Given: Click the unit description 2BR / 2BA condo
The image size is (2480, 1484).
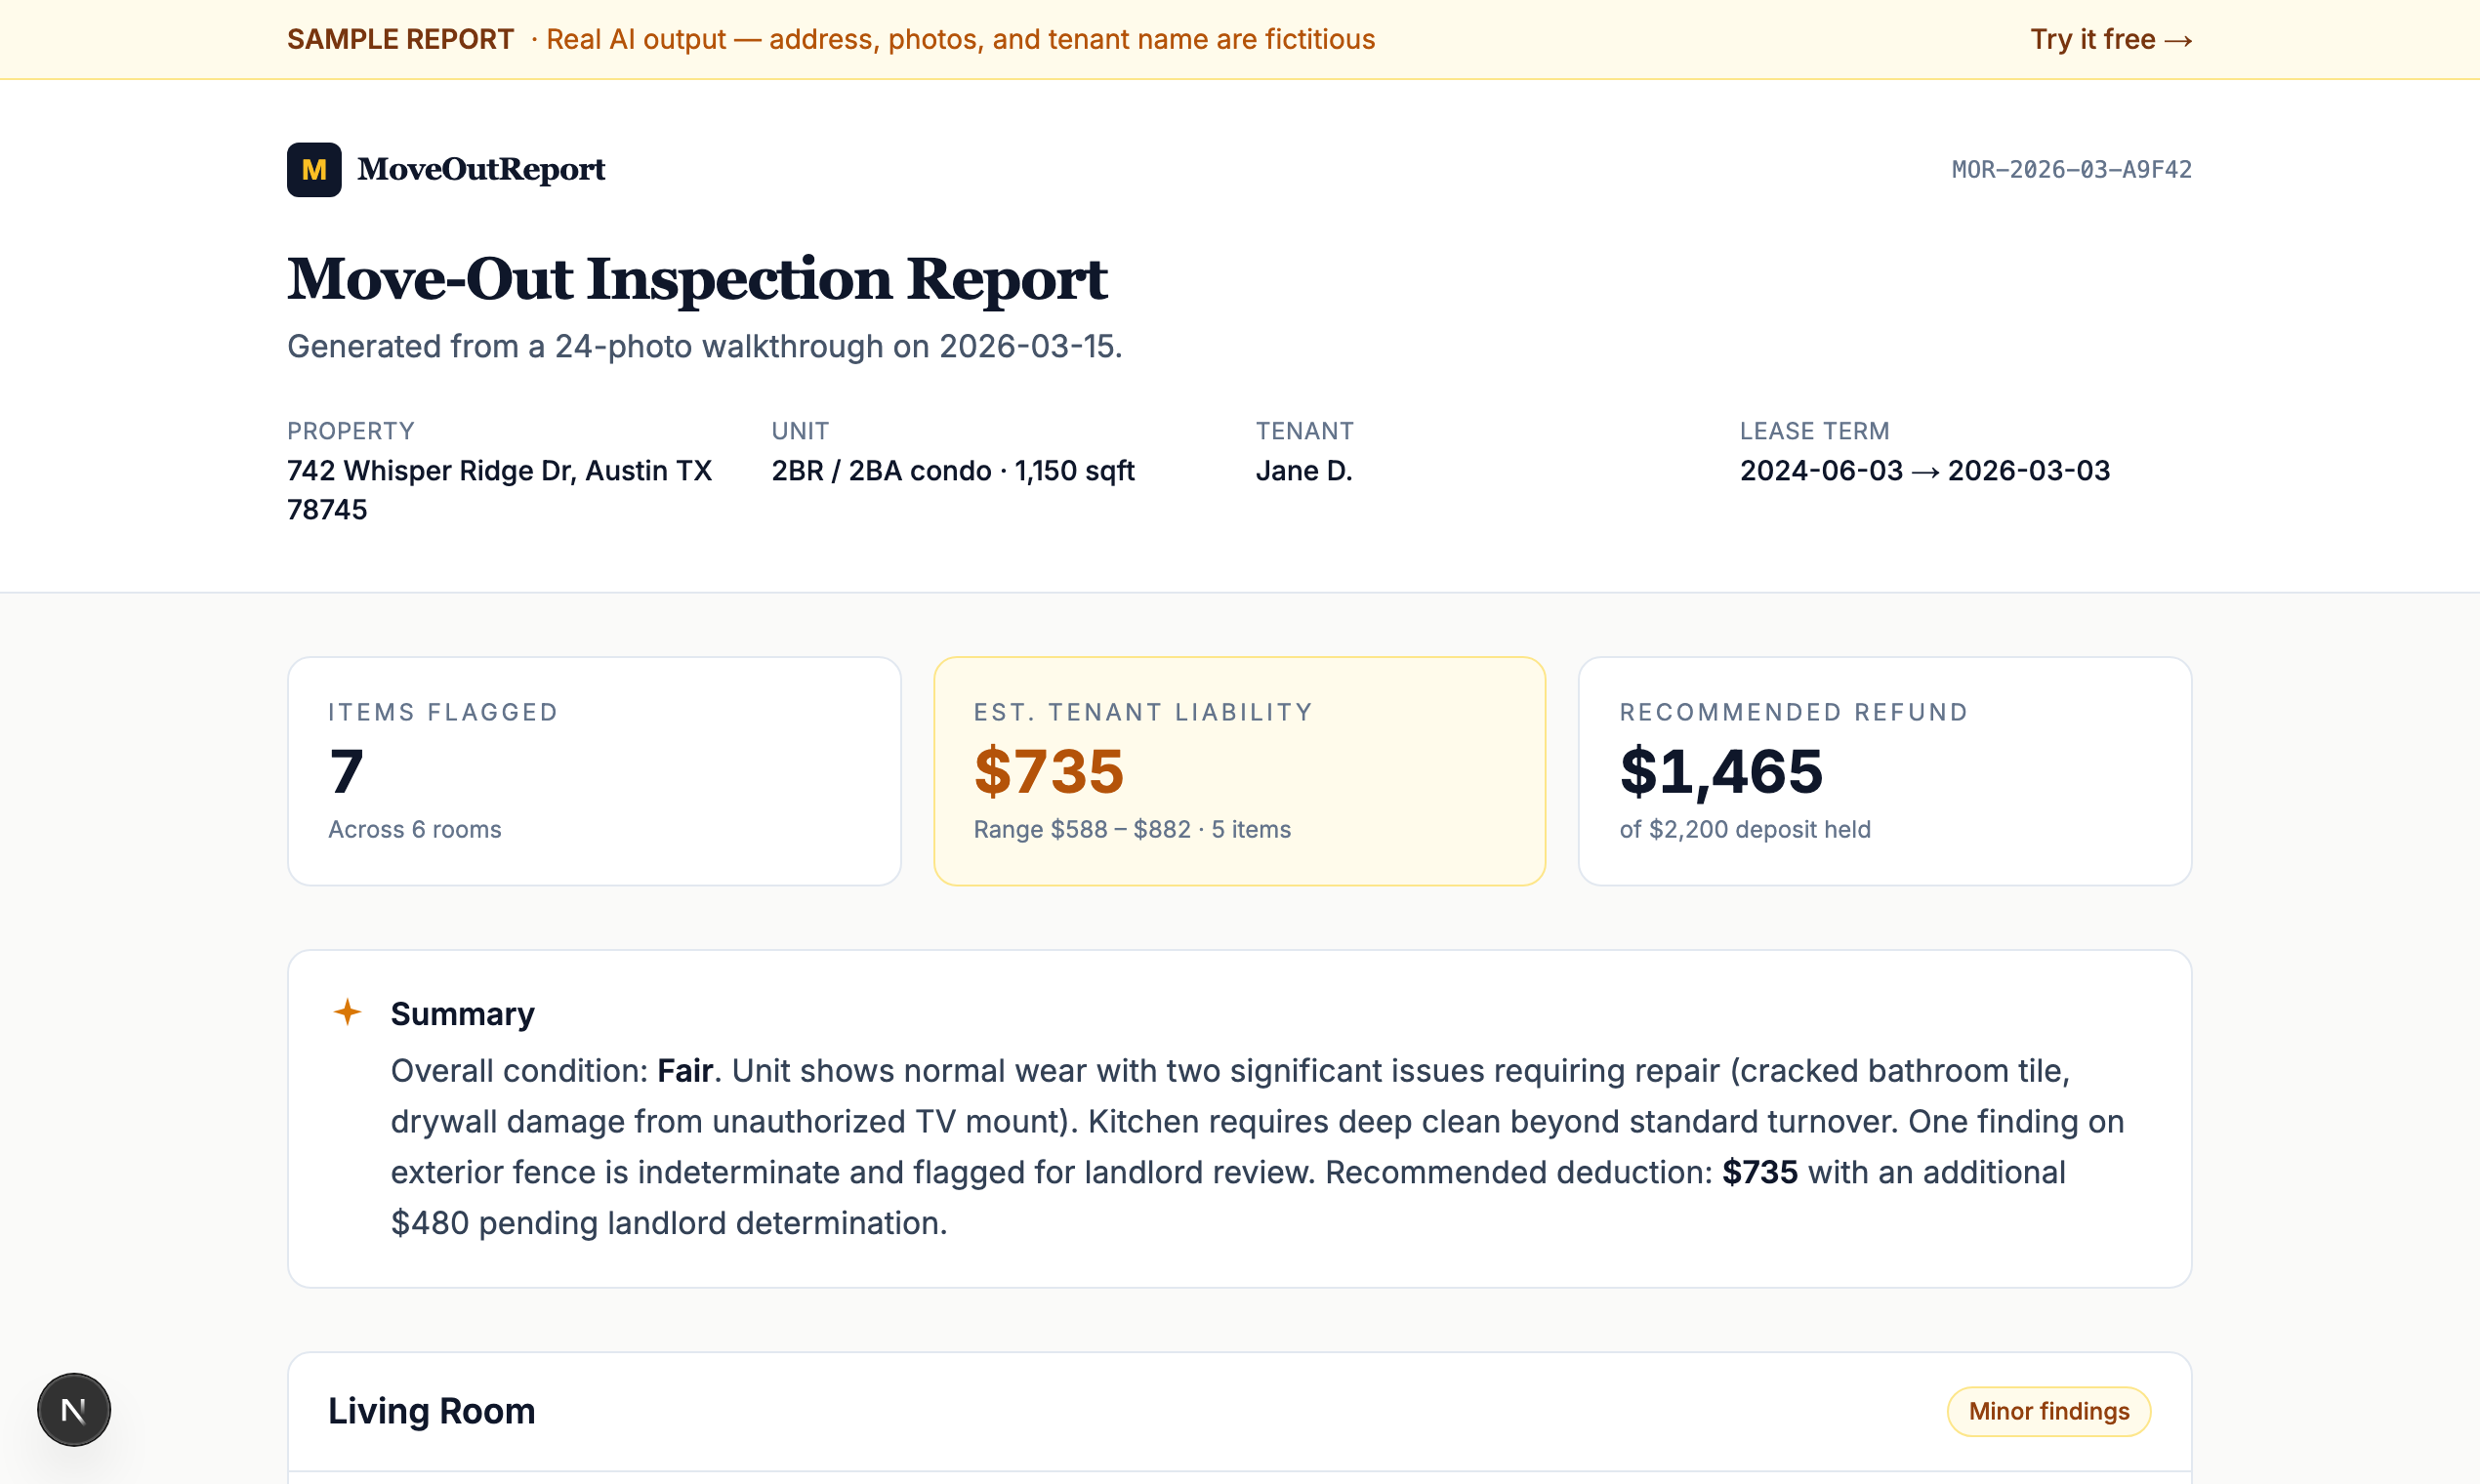Looking at the screenshot, I should click(x=952, y=471).
